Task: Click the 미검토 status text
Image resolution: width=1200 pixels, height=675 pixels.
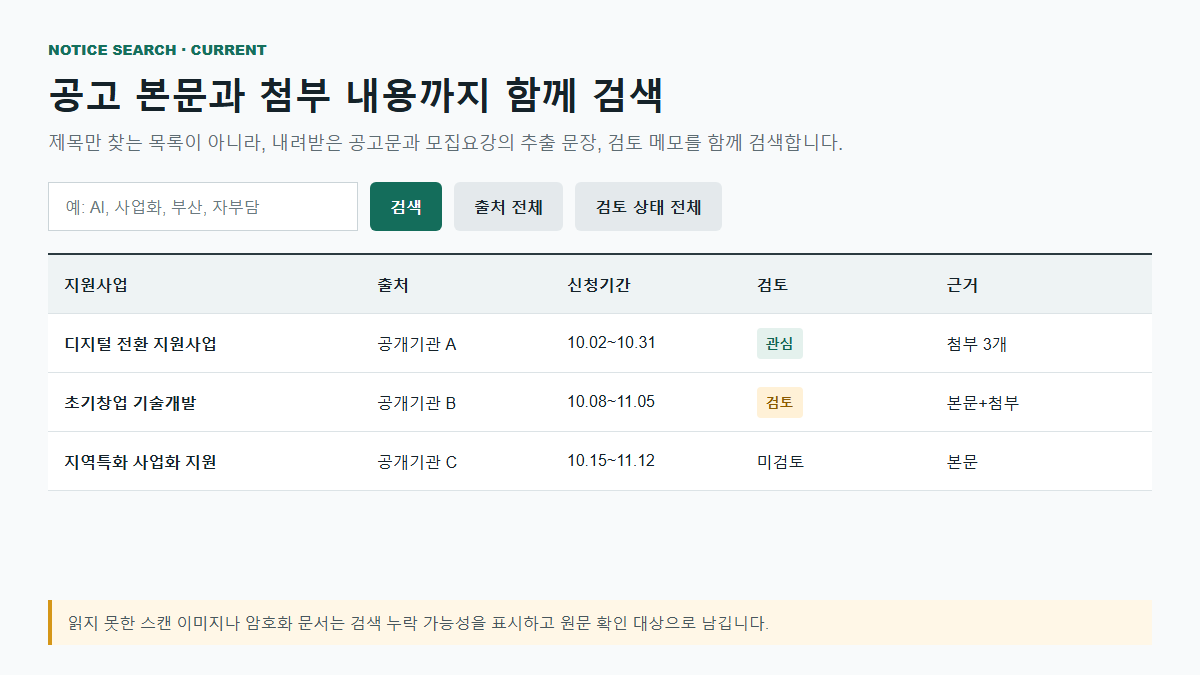Action: tap(781, 462)
